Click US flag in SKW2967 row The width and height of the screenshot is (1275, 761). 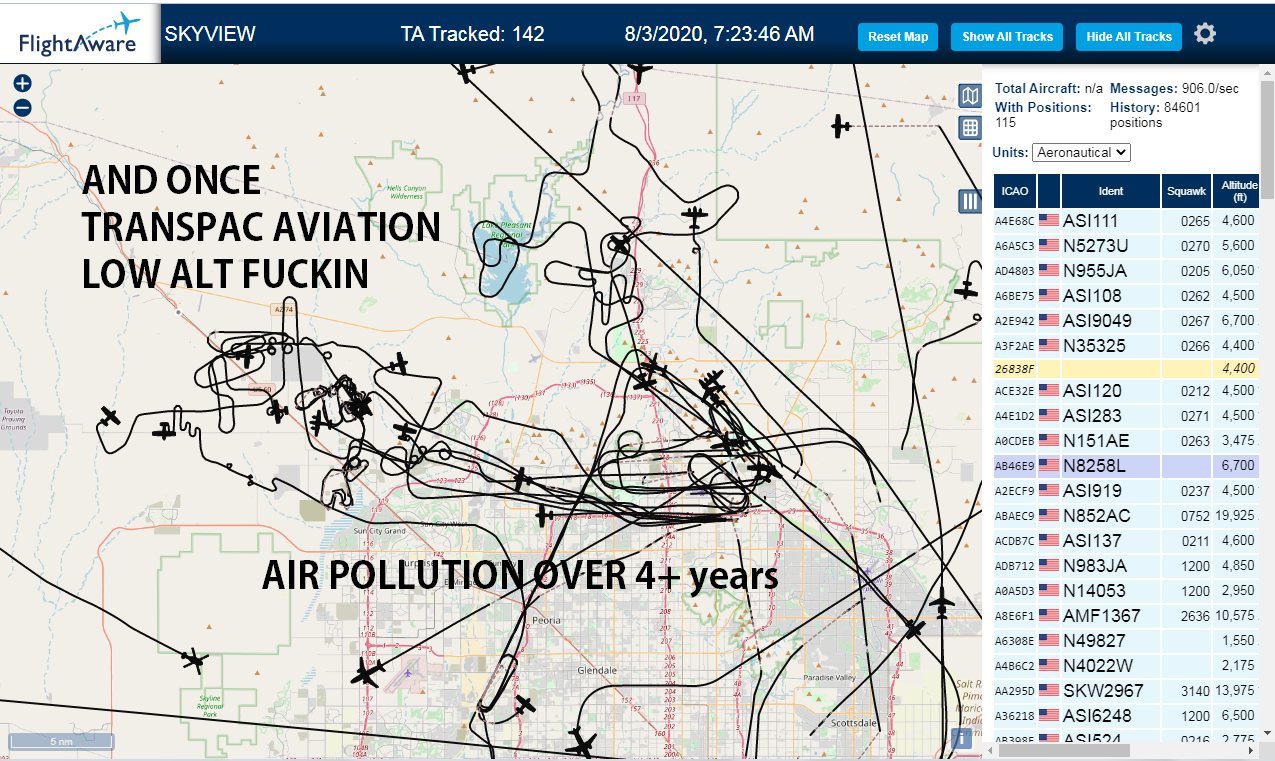tap(1049, 691)
